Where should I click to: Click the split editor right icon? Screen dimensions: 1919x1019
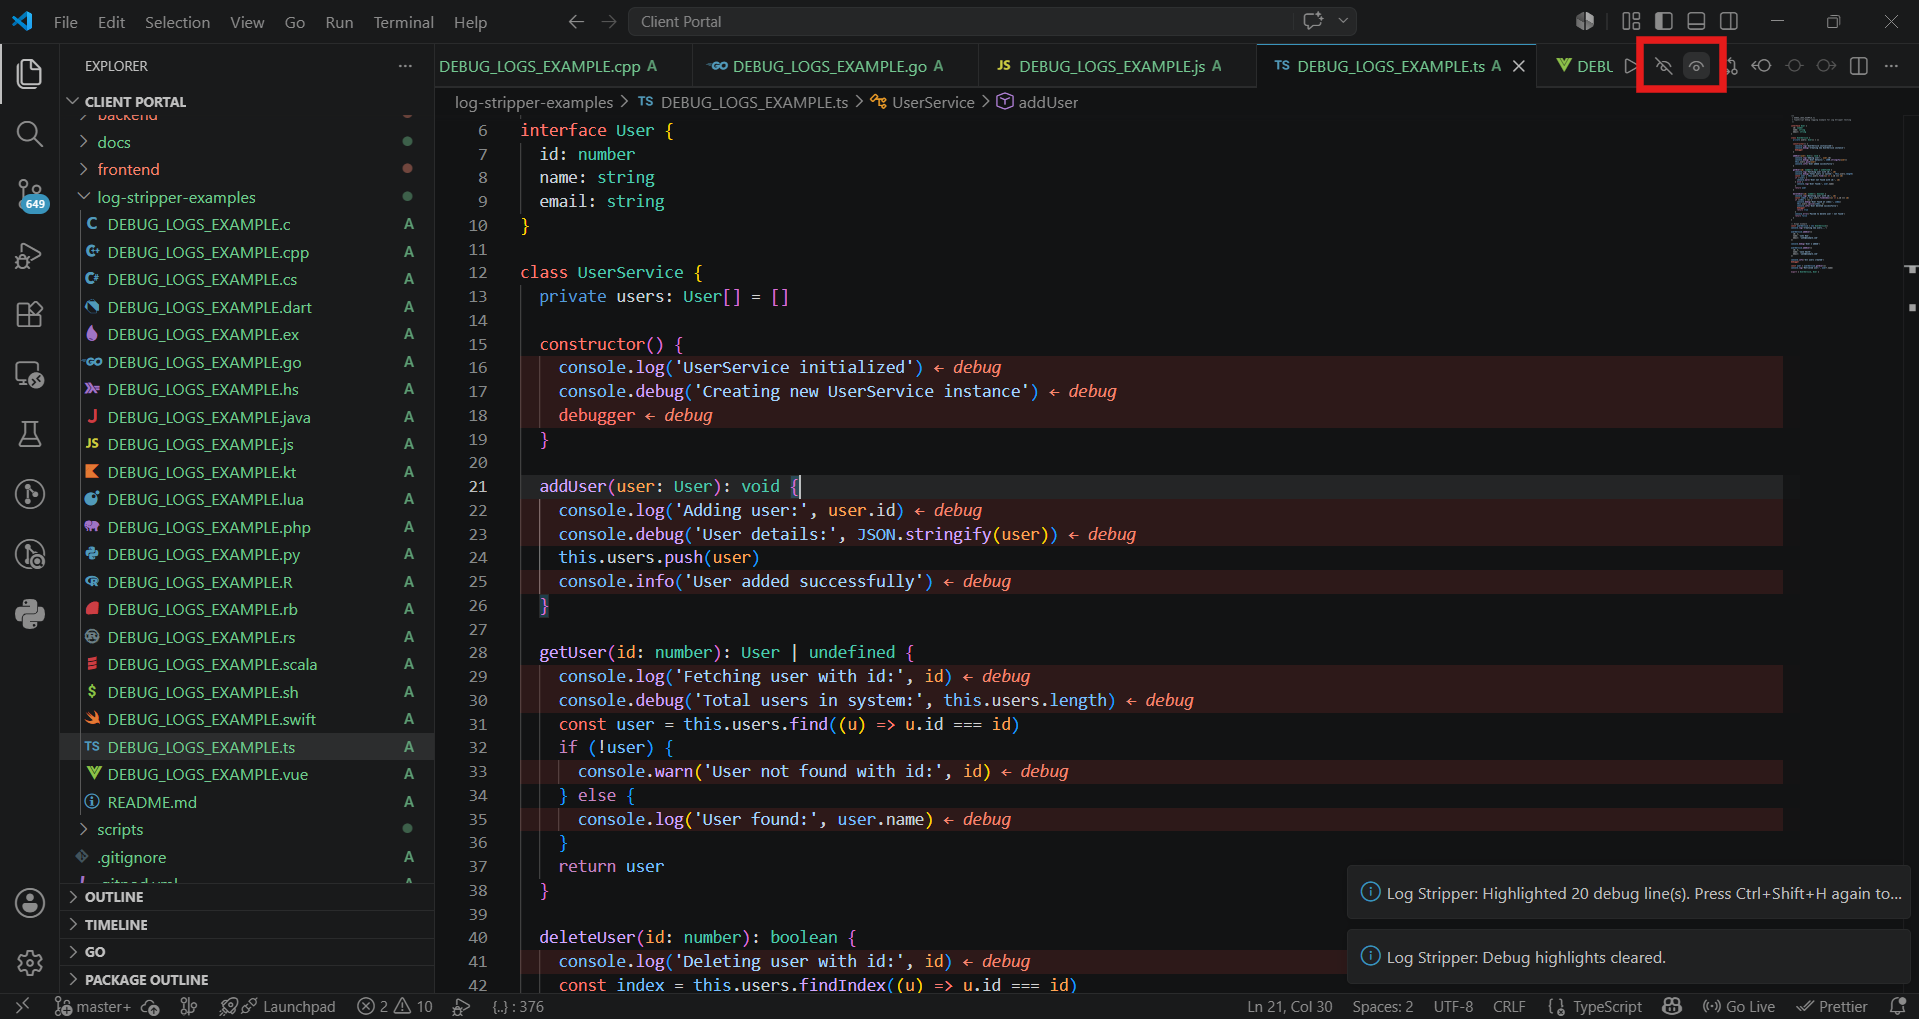click(x=1859, y=66)
